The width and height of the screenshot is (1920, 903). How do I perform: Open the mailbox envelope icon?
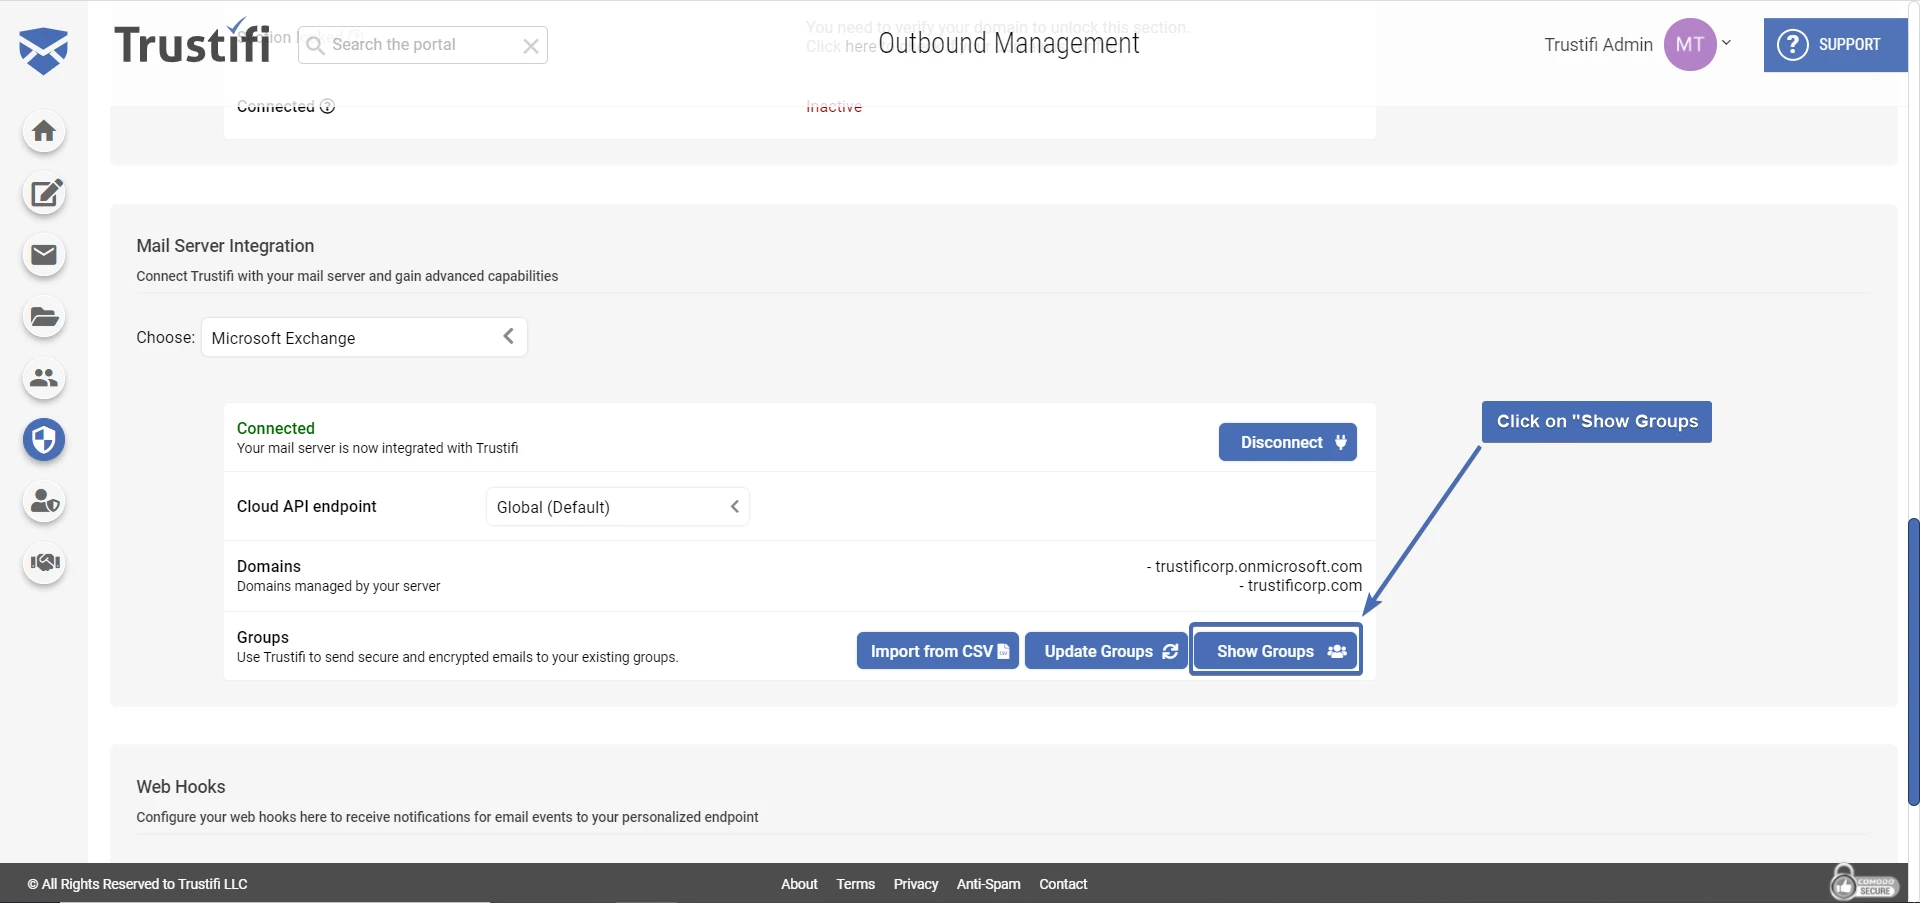(44, 256)
